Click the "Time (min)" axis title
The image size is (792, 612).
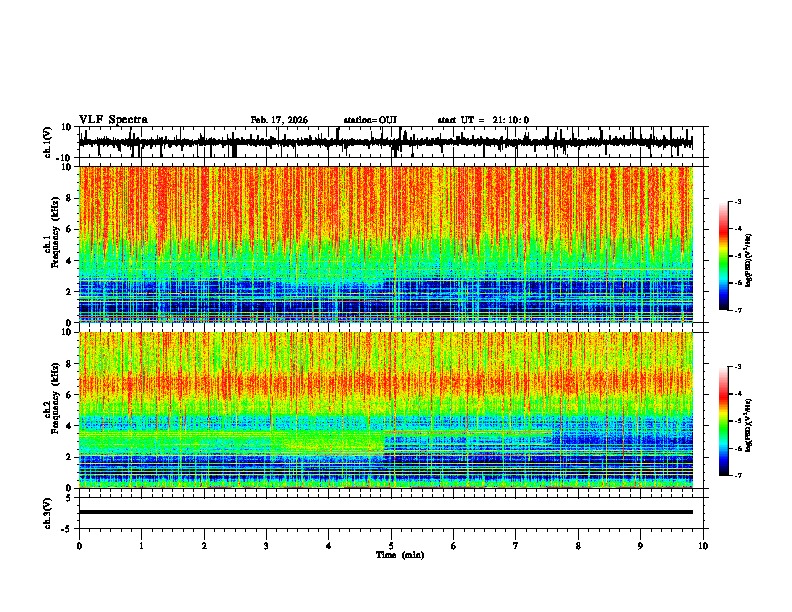[x=400, y=555]
